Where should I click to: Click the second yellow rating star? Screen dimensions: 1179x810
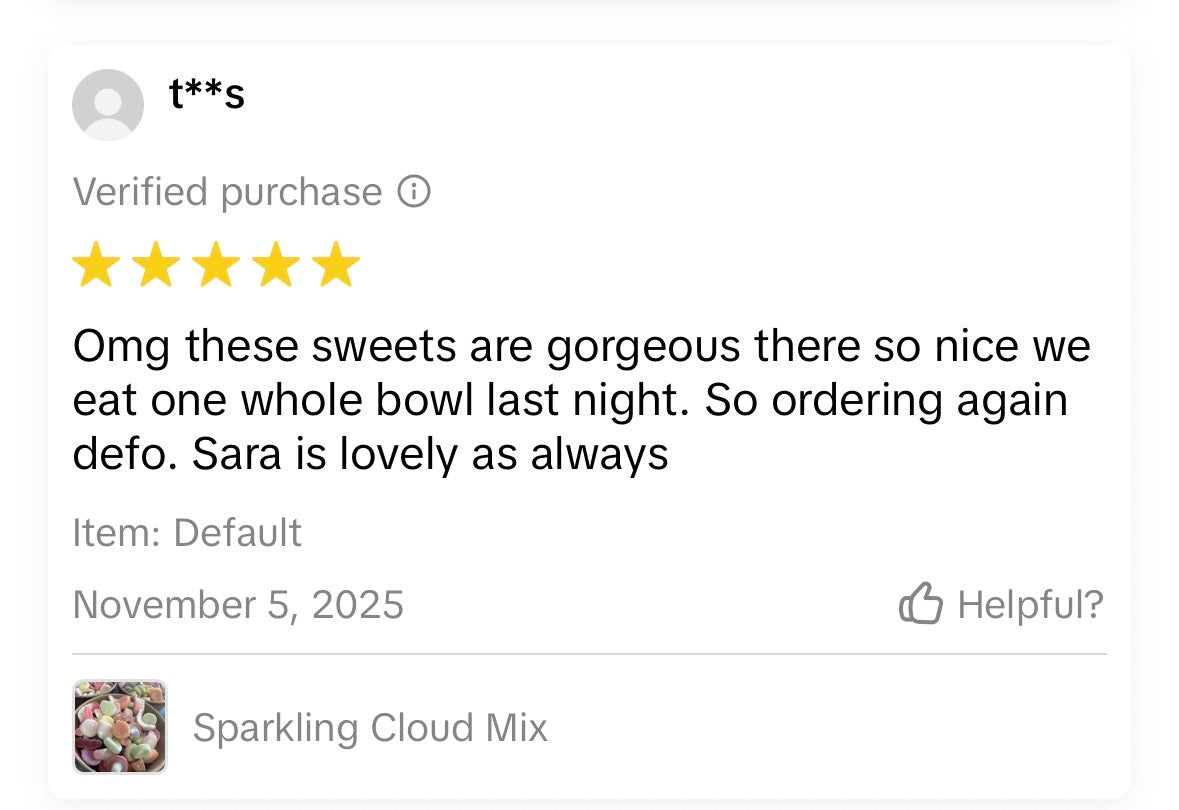point(156,265)
